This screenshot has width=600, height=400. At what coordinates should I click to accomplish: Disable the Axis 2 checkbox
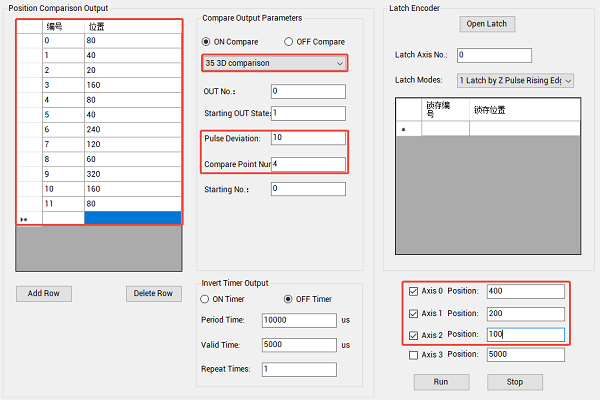[414, 334]
